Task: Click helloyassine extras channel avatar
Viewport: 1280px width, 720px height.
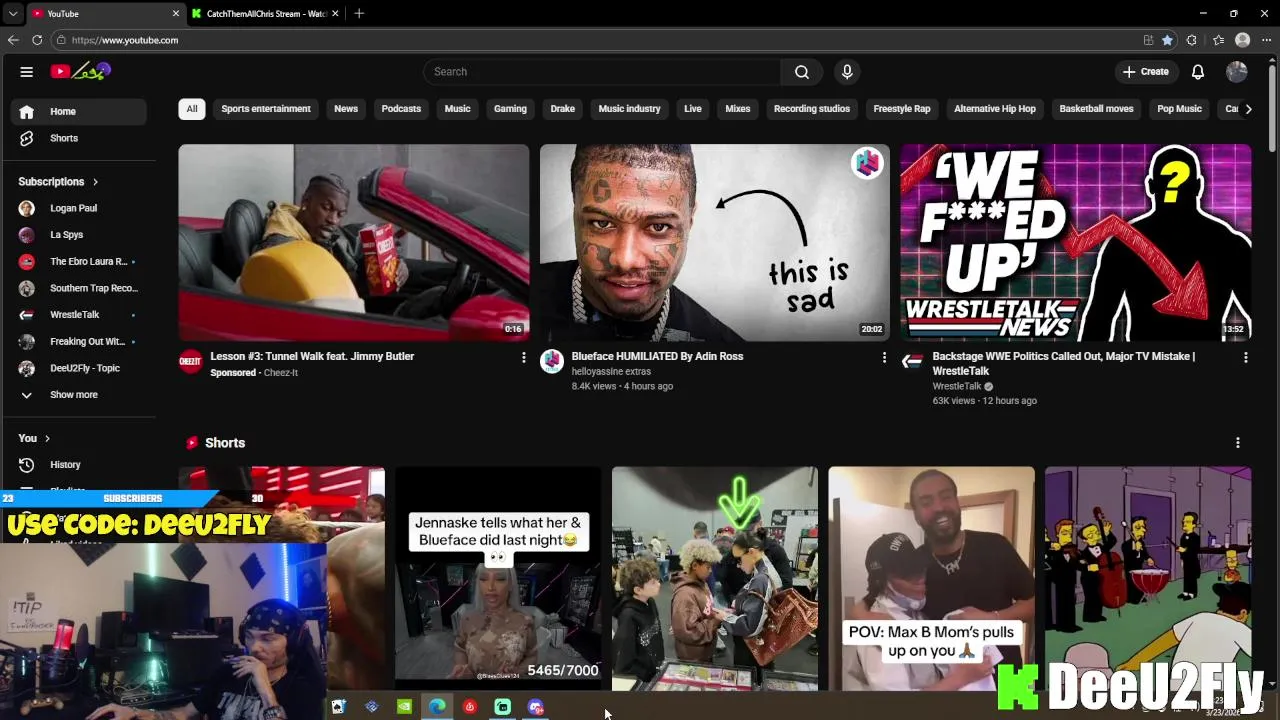Action: (552, 361)
